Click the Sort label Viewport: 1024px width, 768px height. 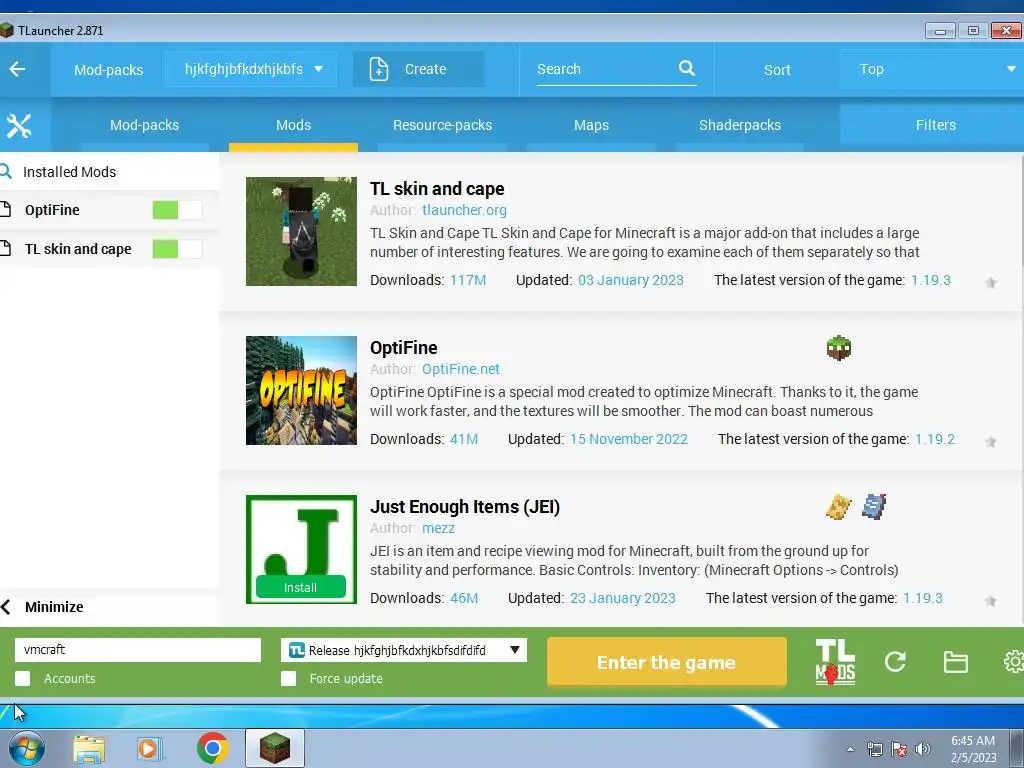click(x=777, y=70)
